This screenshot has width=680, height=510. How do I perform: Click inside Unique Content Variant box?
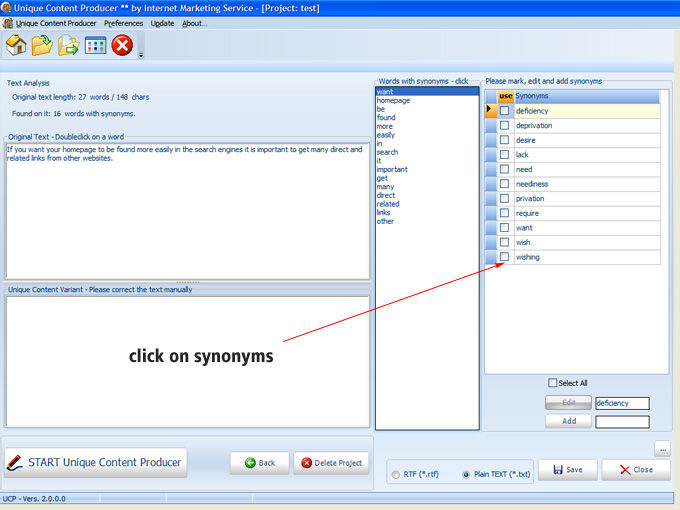coord(187,361)
